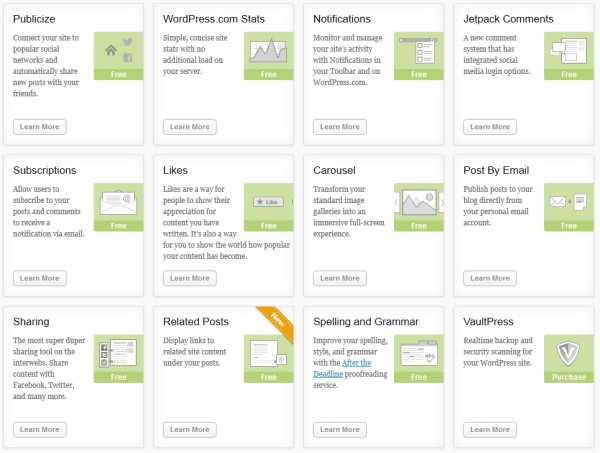Open Learn More for Post By Email

point(490,278)
